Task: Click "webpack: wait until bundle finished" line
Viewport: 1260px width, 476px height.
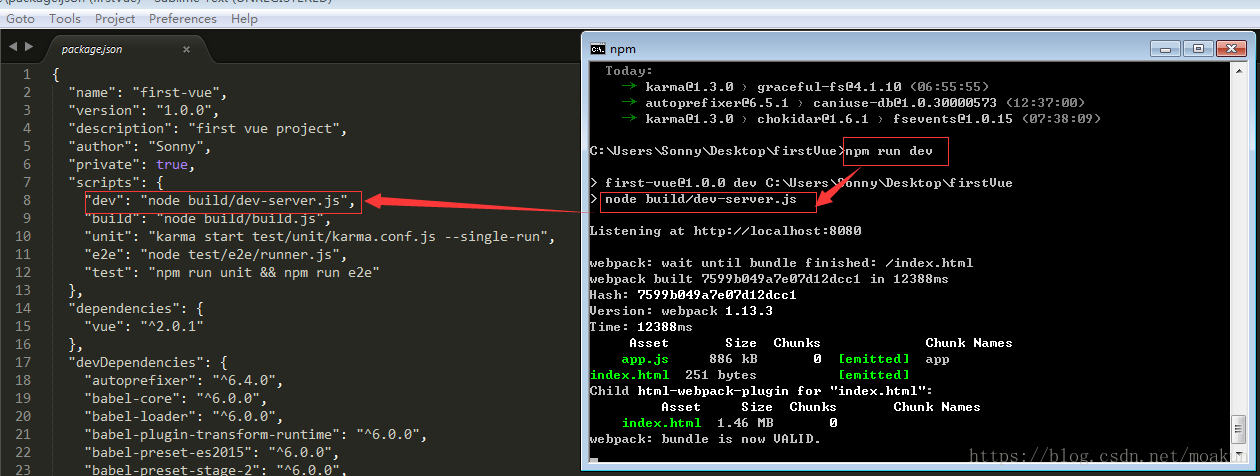Action: (x=781, y=263)
